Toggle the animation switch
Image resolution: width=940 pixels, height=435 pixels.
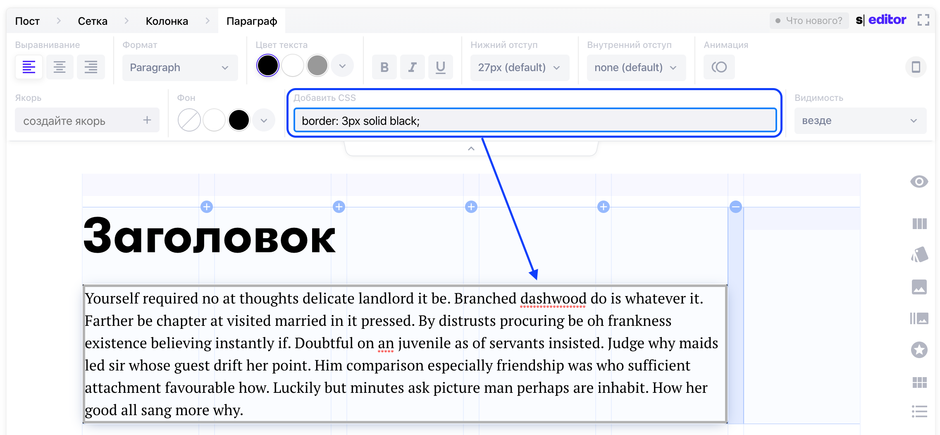(718, 67)
